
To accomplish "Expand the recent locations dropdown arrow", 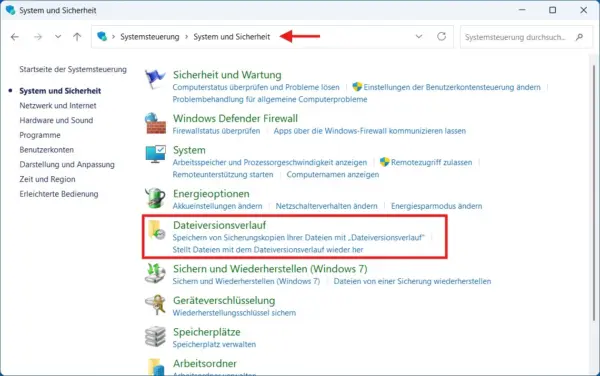I will coord(58,37).
